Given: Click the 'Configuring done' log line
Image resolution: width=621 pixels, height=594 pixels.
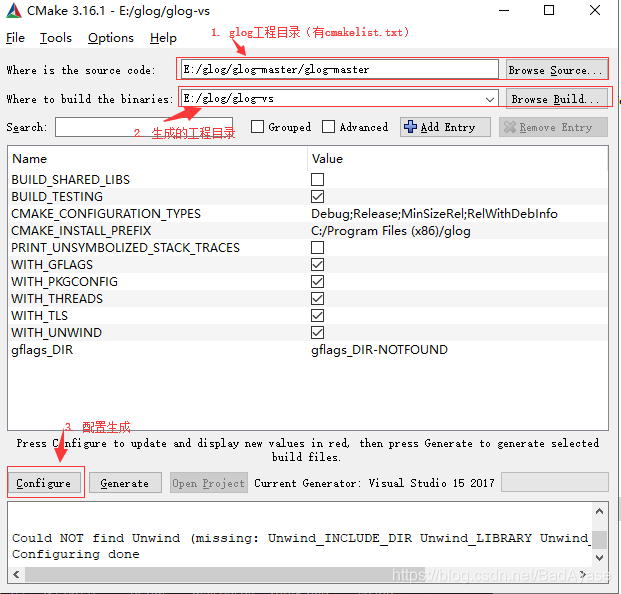Looking at the screenshot, I should [x=76, y=554].
